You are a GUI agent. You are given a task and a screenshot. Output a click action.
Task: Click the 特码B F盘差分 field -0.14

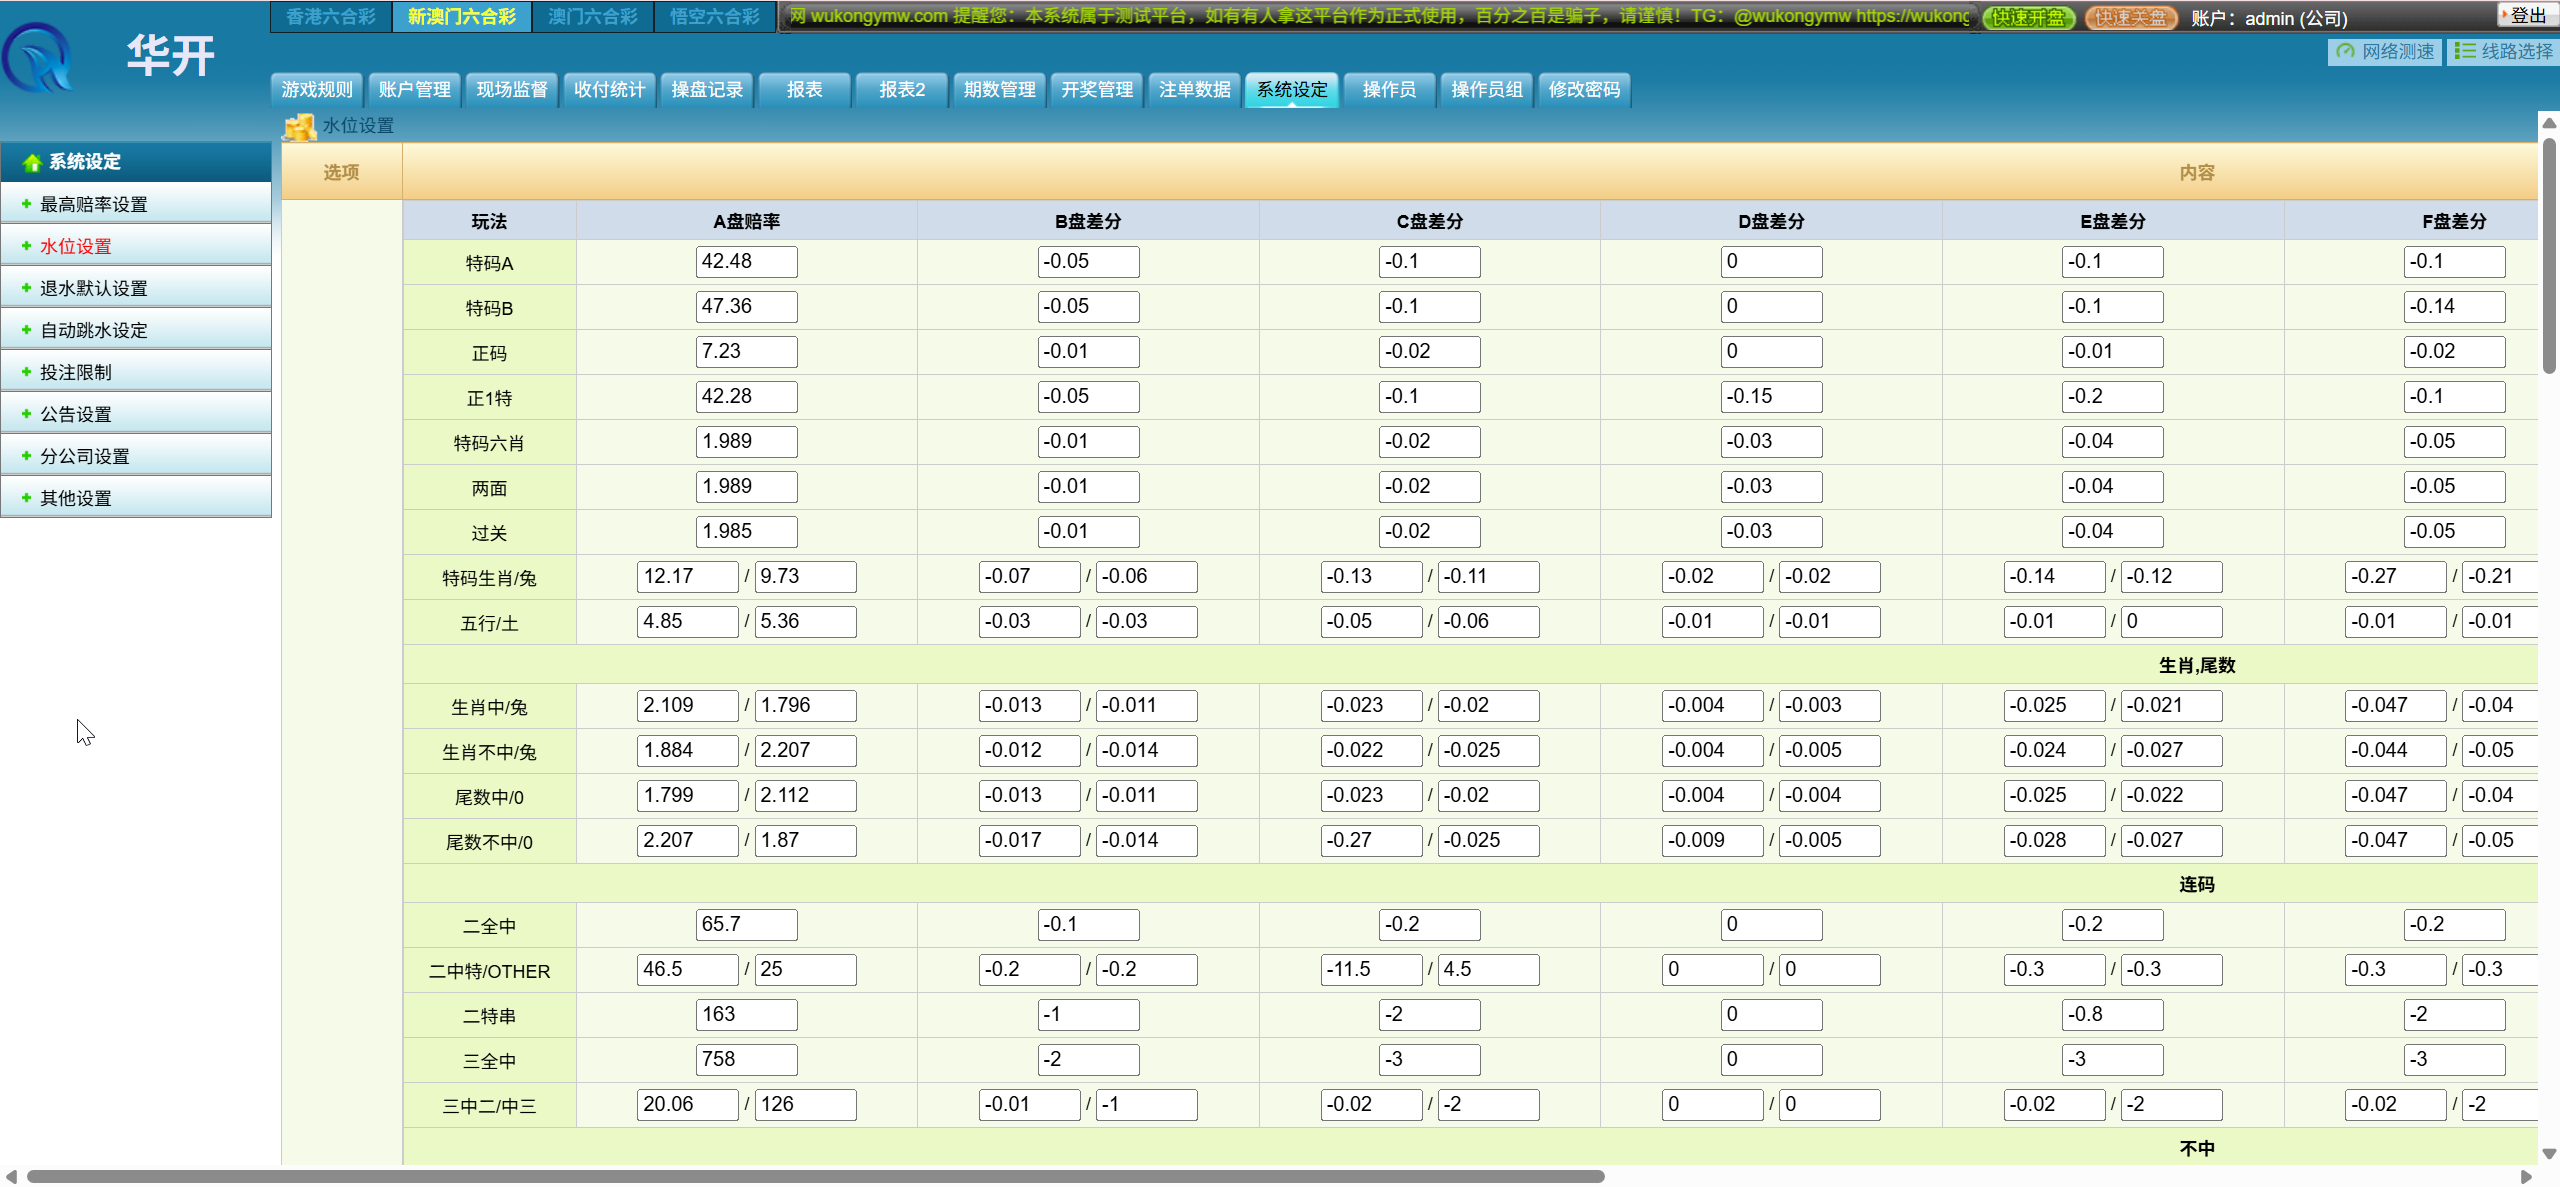(x=2455, y=307)
